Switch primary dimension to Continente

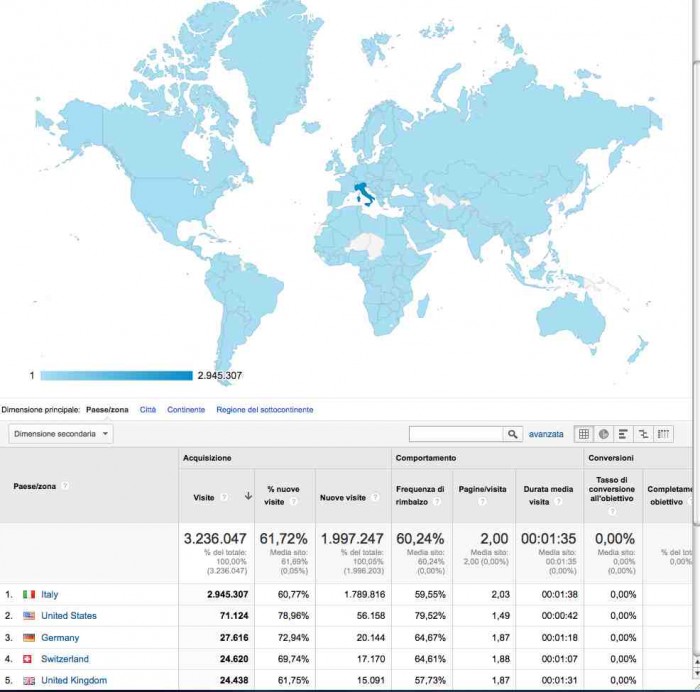[186, 410]
